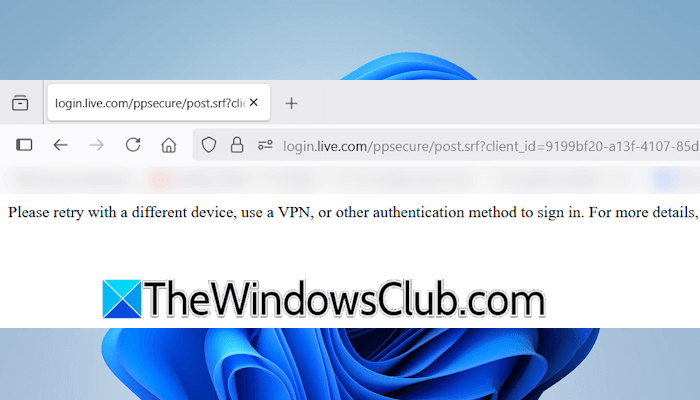Image resolution: width=700 pixels, height=400 pixels.
Task: Click the blue TheWindowsClub square logo
Action: tap(122, 299)
